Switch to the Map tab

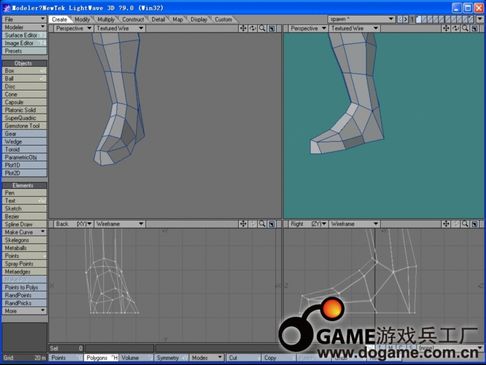point(177,19)
